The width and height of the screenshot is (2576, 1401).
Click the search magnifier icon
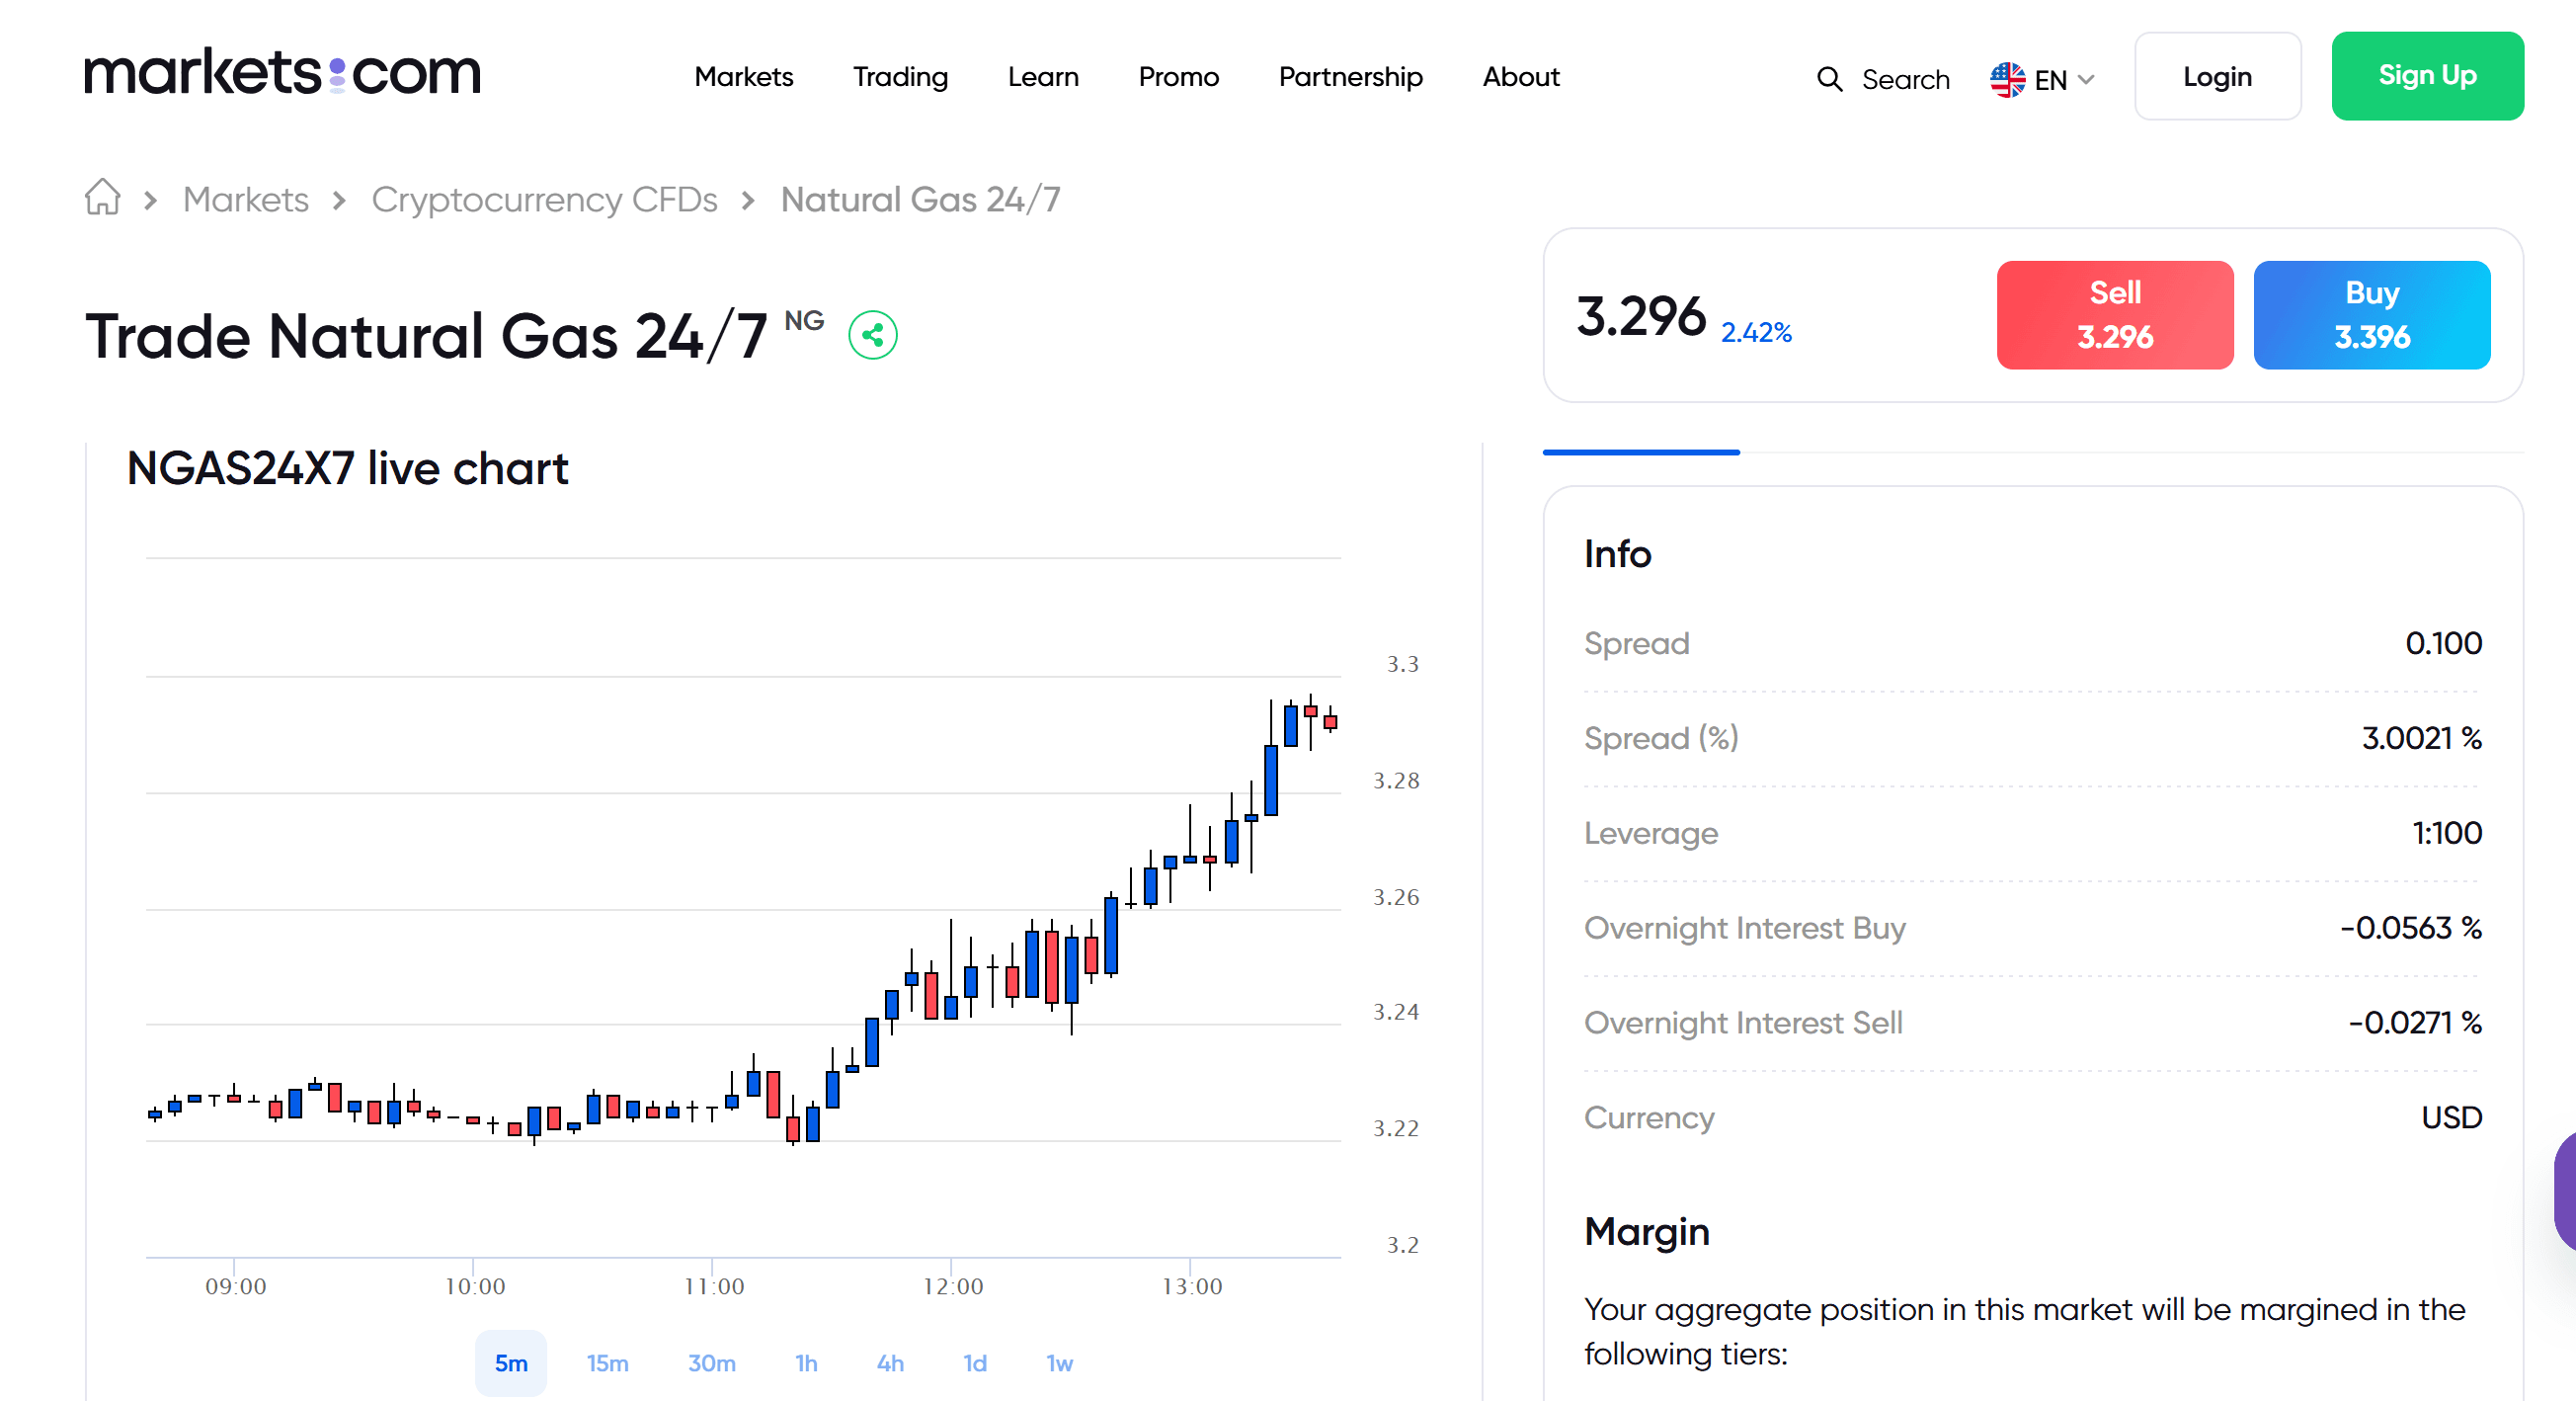click(x=1829, y=79)
